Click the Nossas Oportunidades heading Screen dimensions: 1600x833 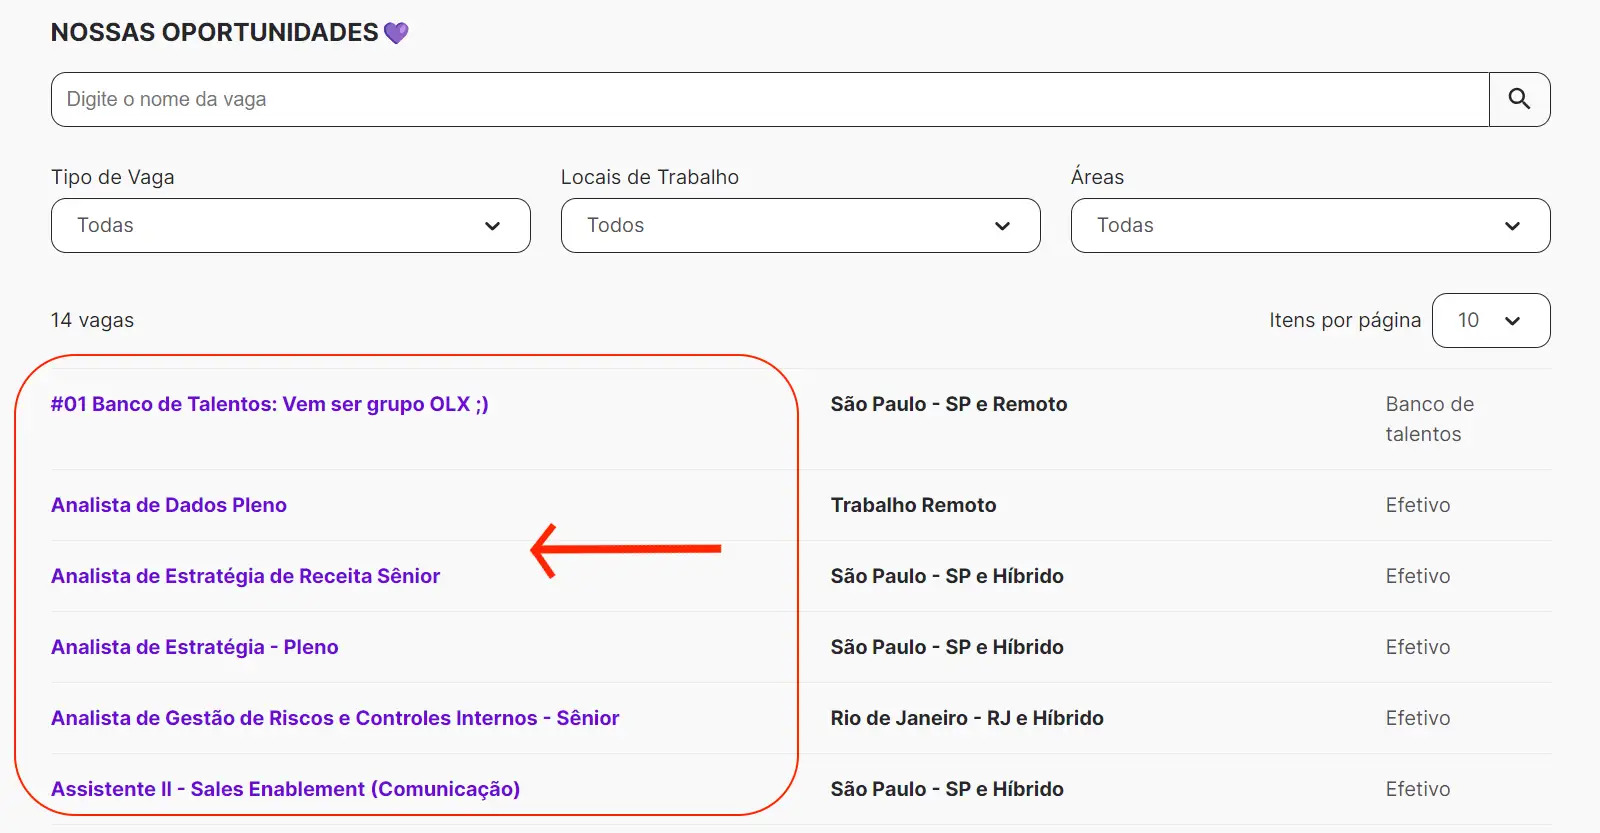coord(214,33)
